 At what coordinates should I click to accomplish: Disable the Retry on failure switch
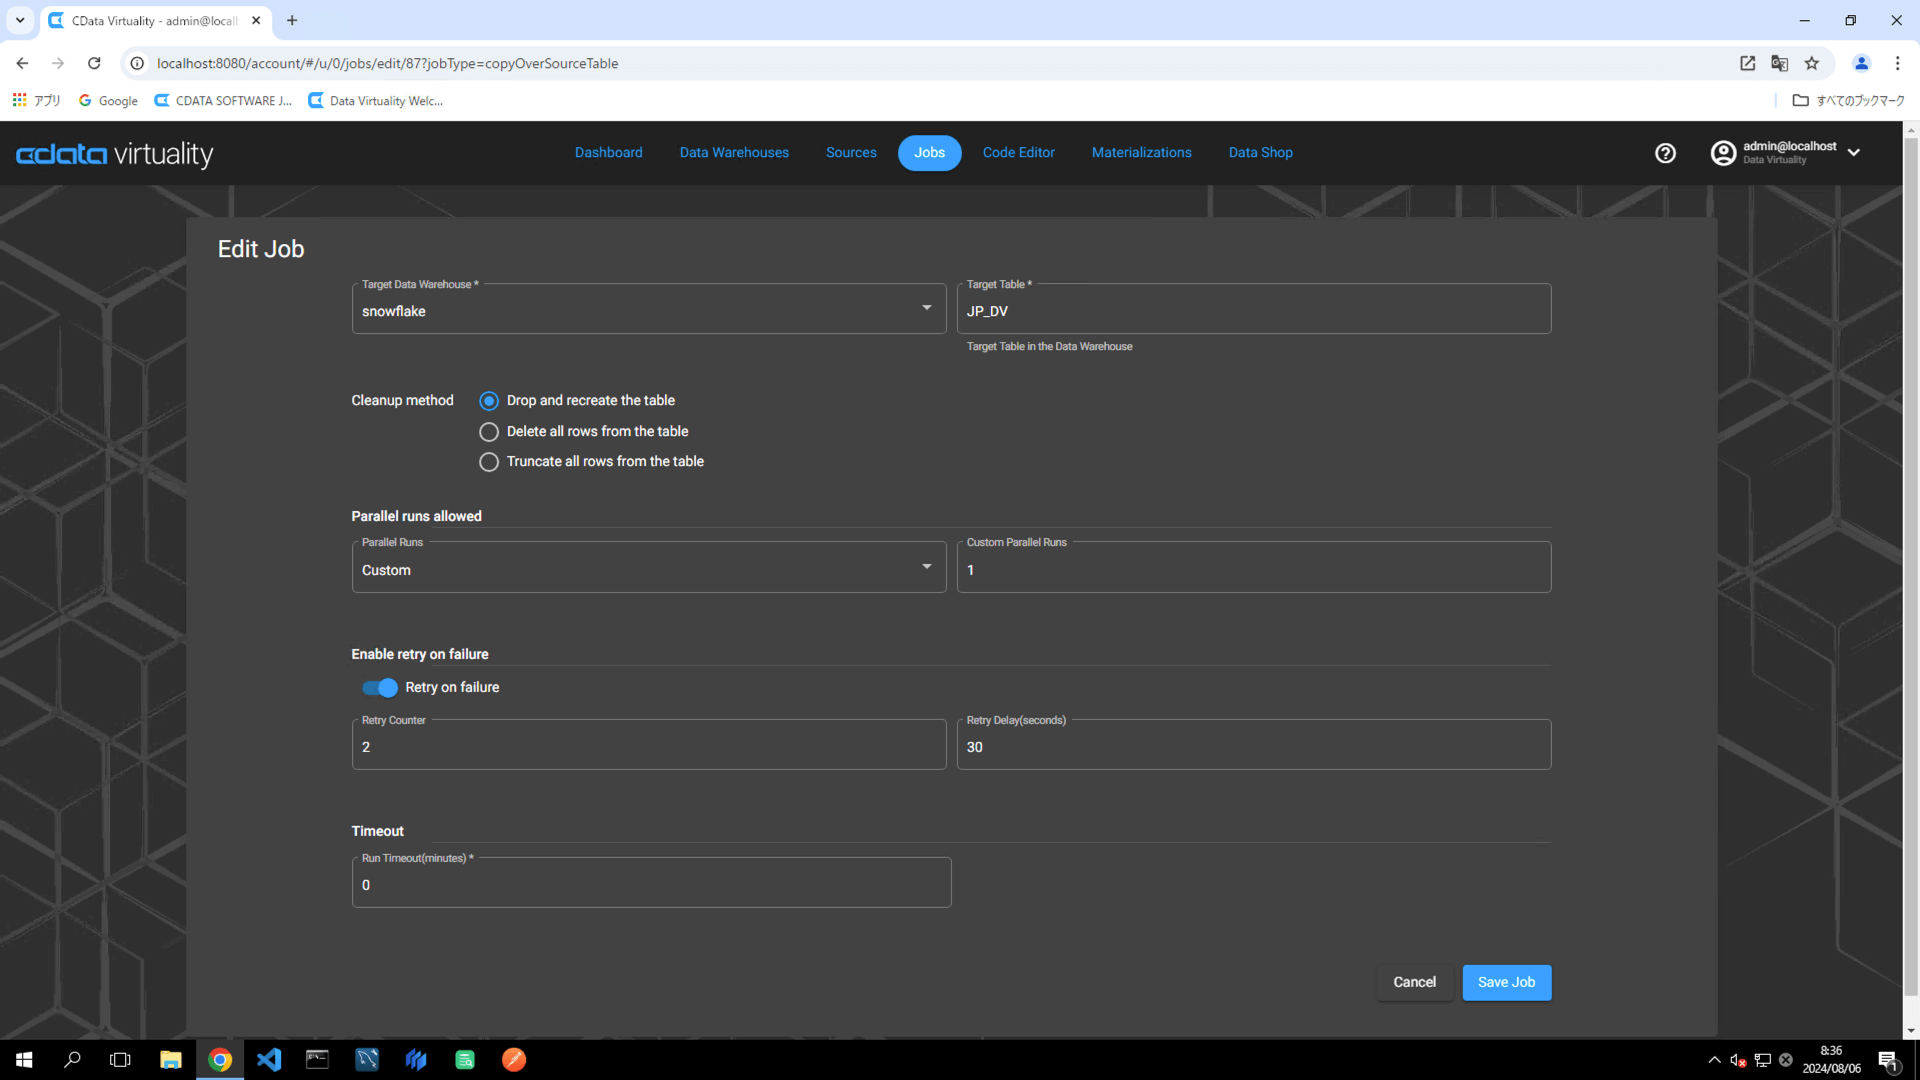click(x=380, y=688)
